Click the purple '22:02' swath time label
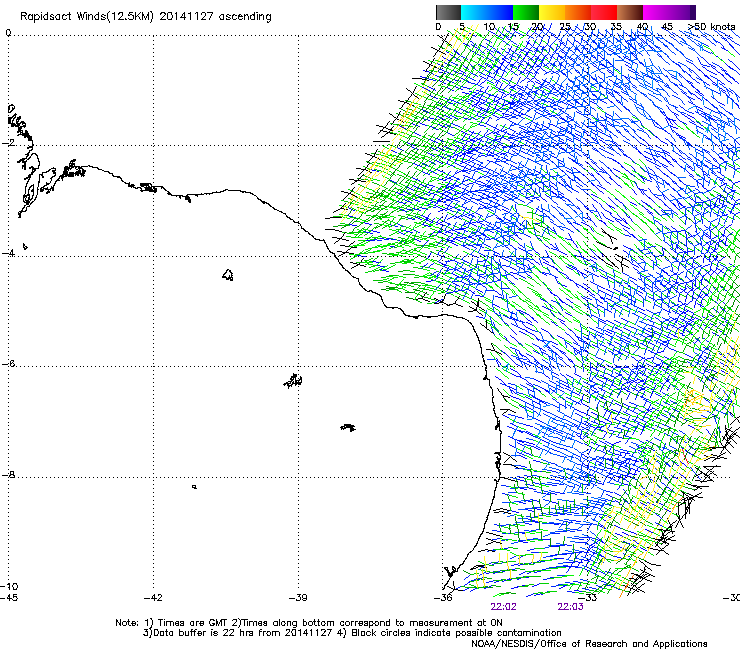This screenshot has height=650, width=740. pyautogui.click(x=504, y=607)
